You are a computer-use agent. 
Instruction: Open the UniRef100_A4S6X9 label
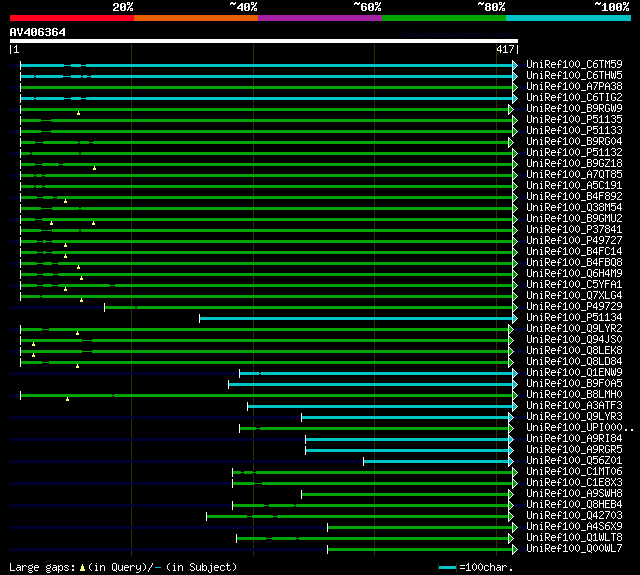[574, 527]
